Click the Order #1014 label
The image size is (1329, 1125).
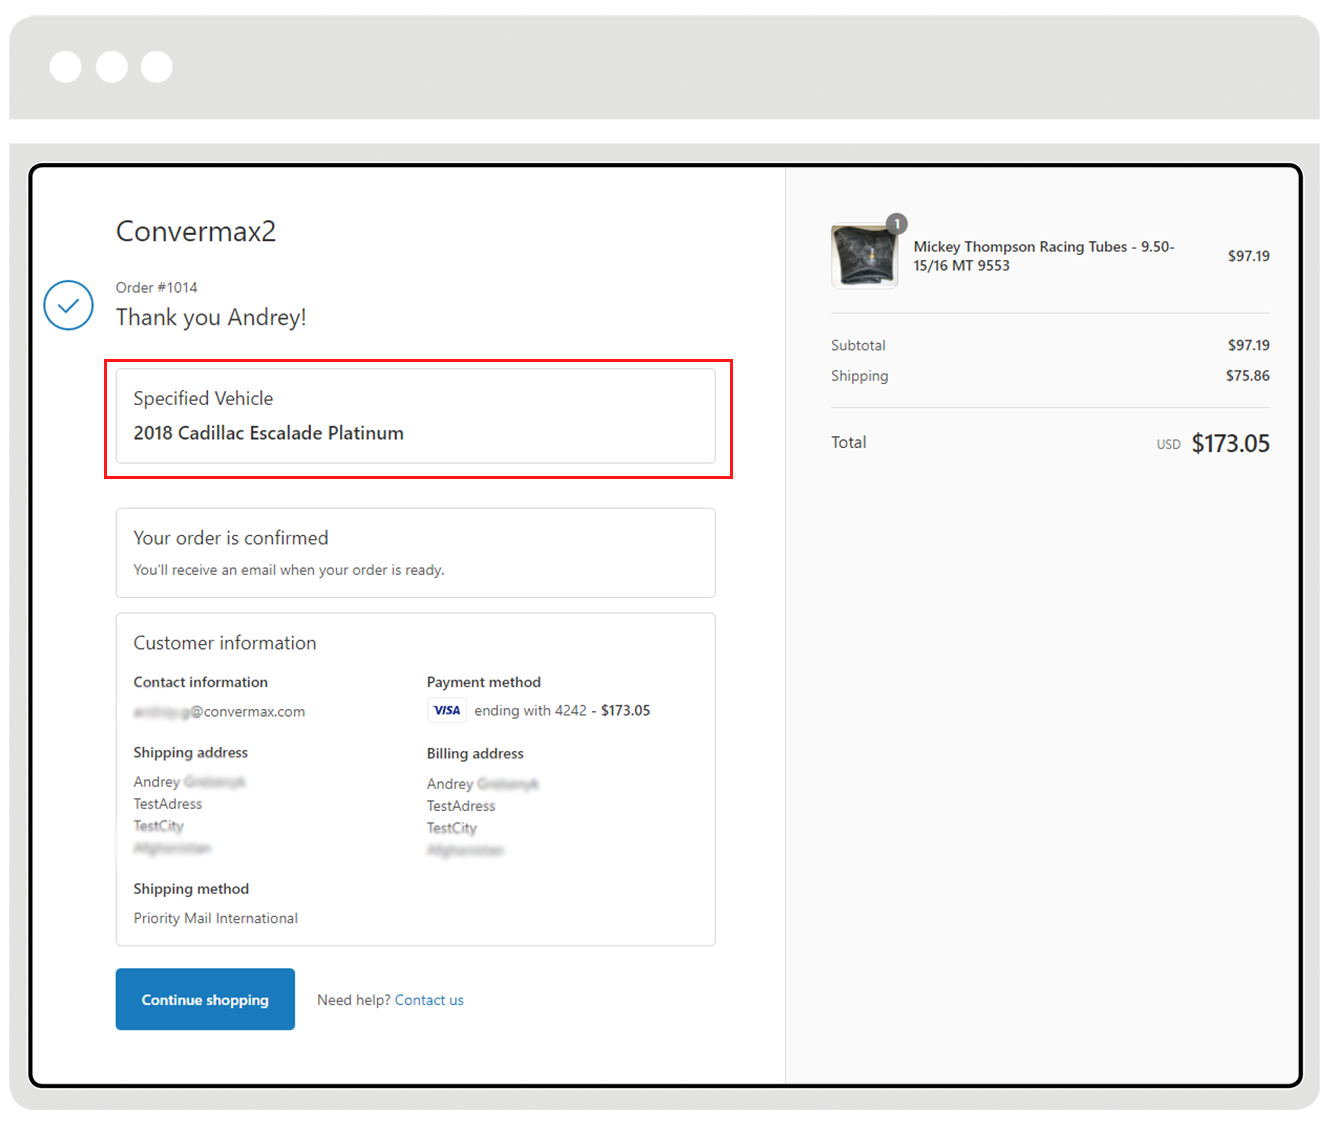[157, 288]
